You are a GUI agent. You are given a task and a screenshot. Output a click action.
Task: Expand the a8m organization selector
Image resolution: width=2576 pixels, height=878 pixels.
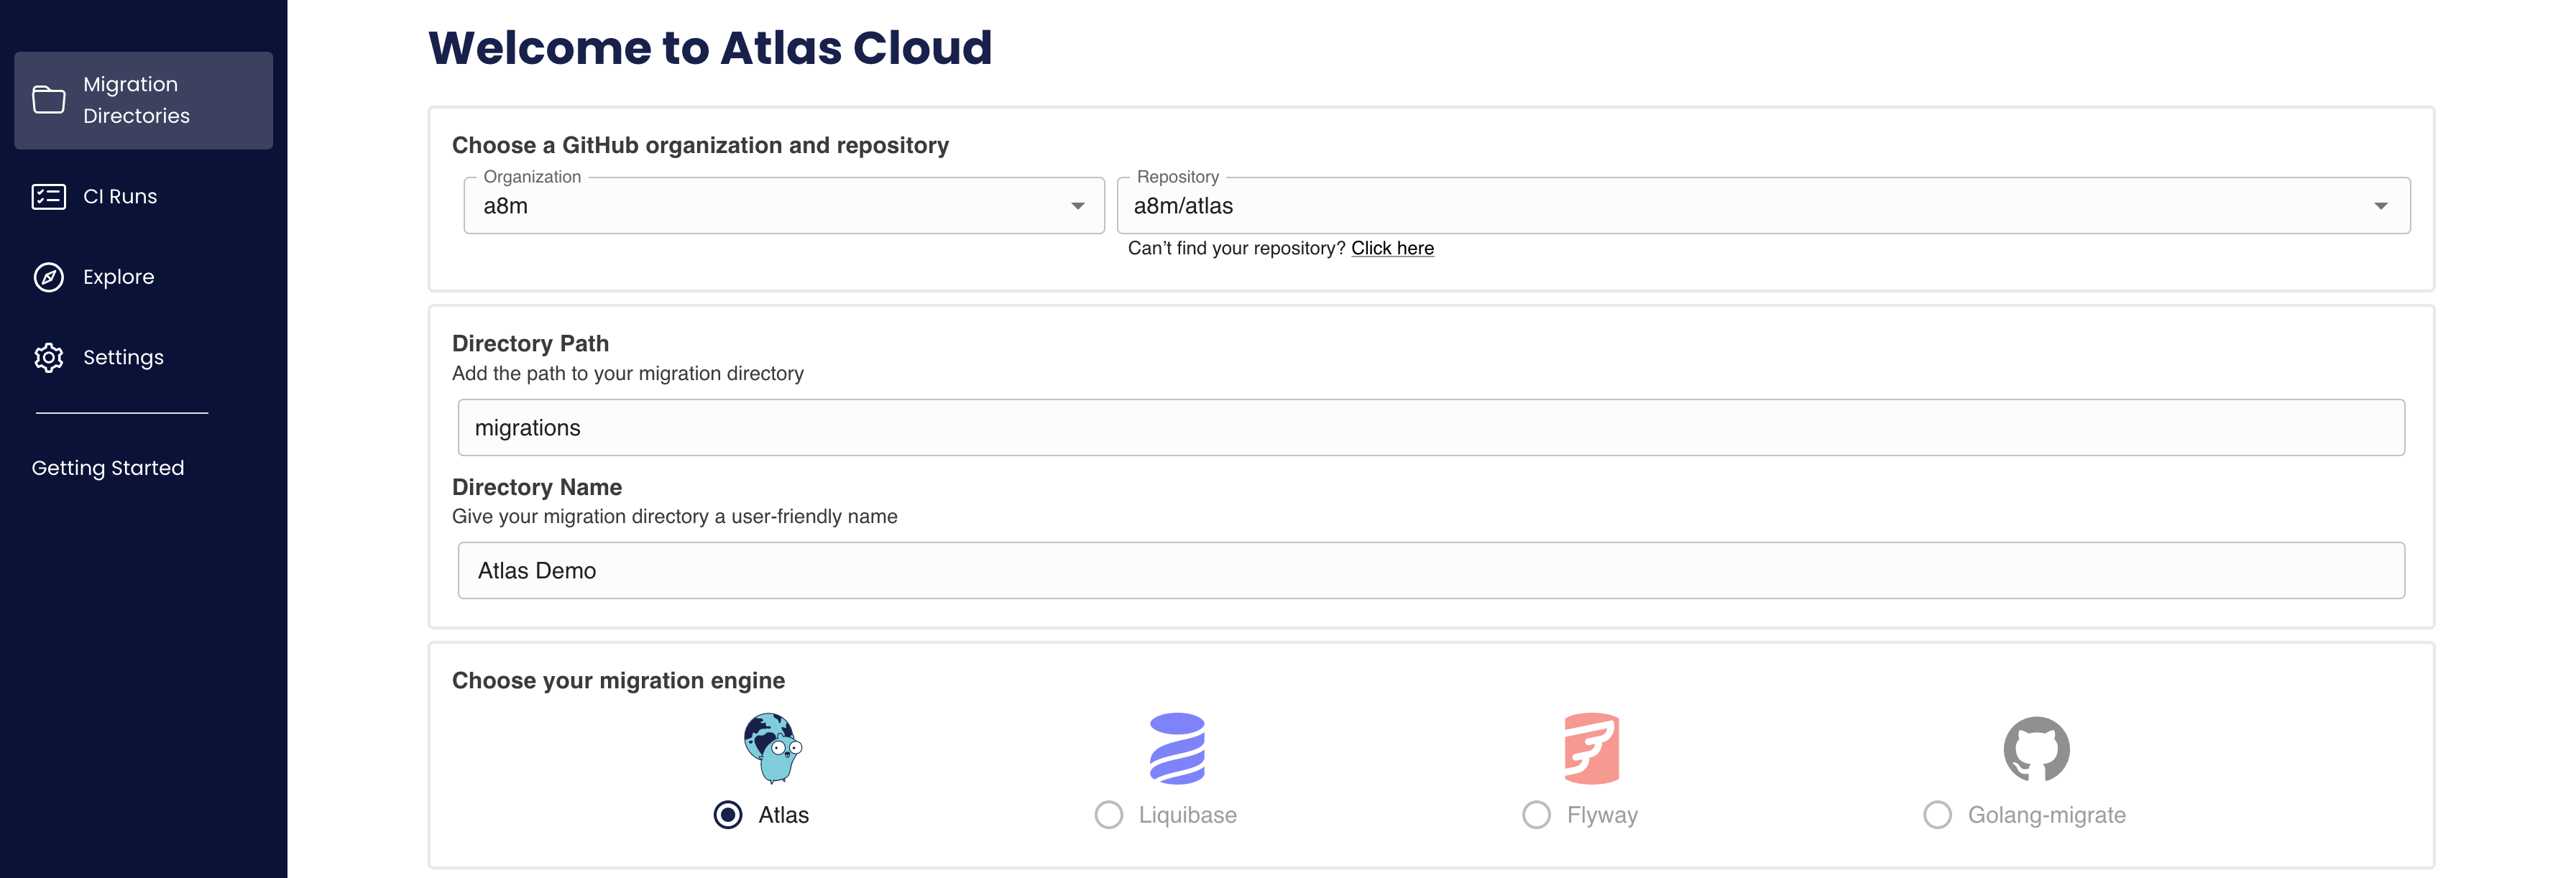1077,205
